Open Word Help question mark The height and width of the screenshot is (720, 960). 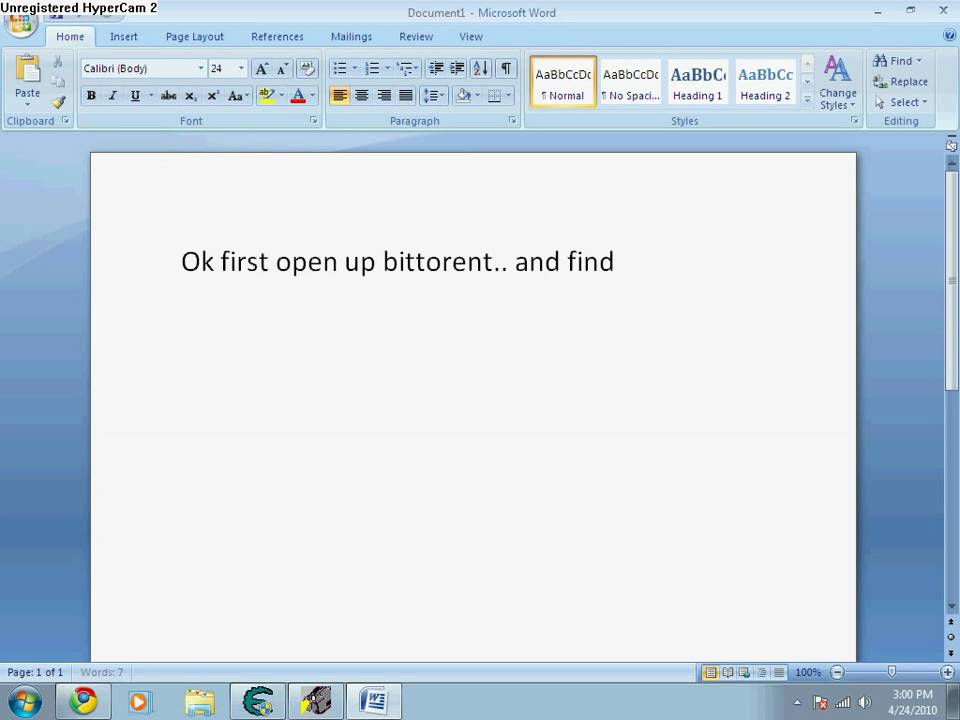click(x=950, y=36)
